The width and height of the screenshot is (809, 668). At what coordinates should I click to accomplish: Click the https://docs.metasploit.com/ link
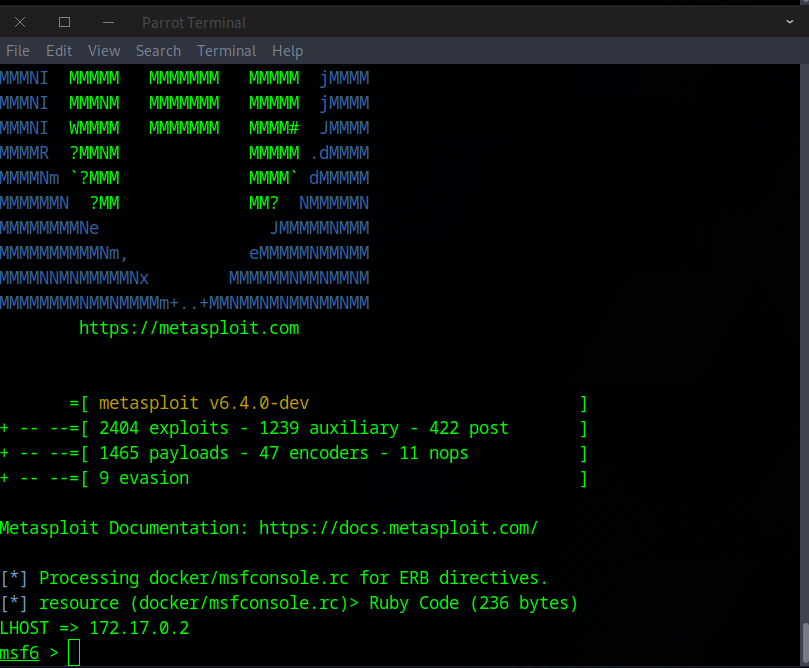(x=398, y=528)
